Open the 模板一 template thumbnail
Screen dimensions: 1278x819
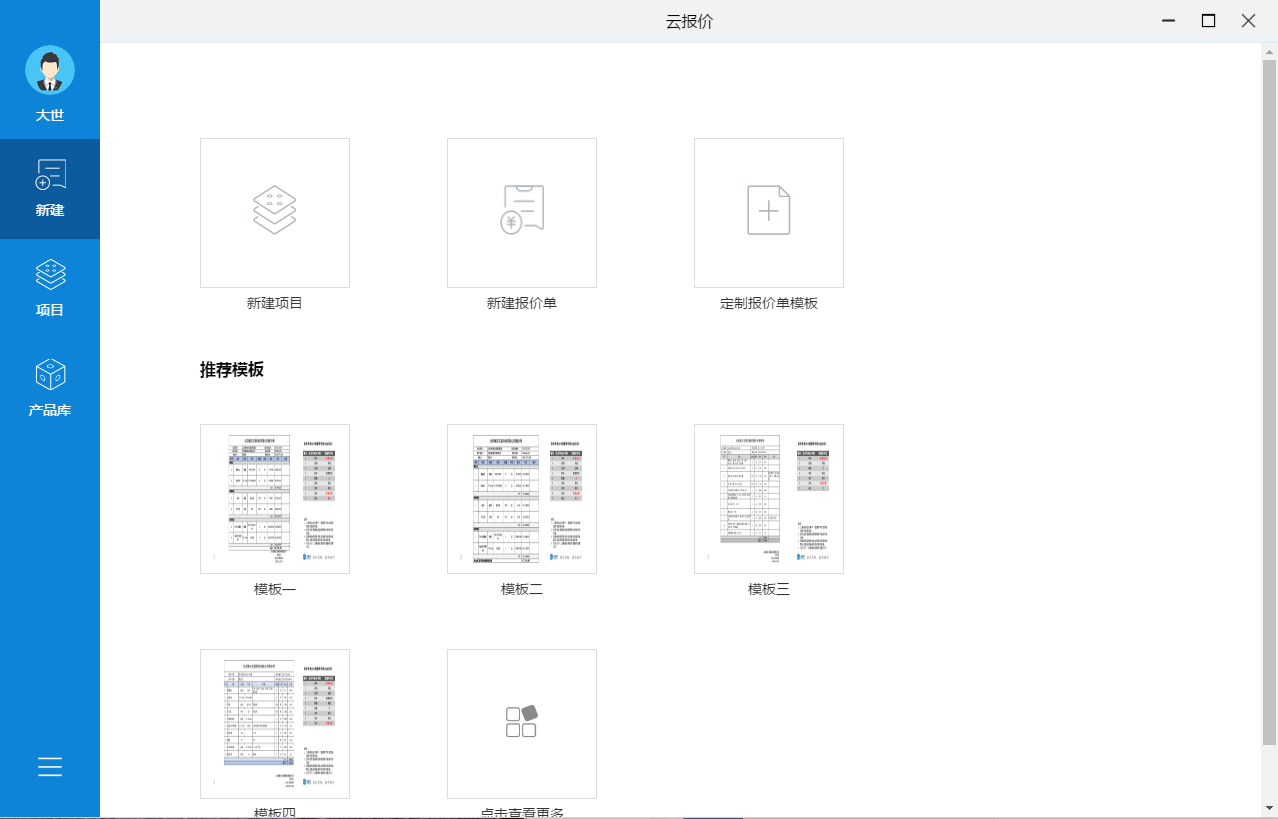pyautogui.click(x=274, y=498)
